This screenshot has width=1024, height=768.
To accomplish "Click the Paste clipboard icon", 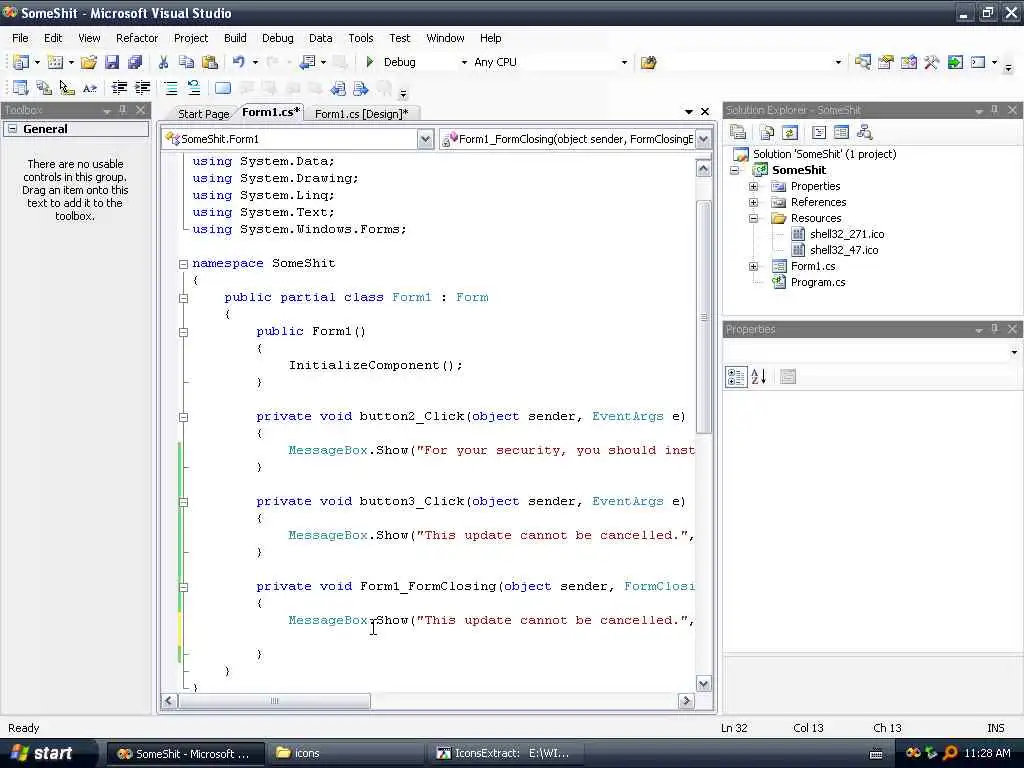I will 210,62.
